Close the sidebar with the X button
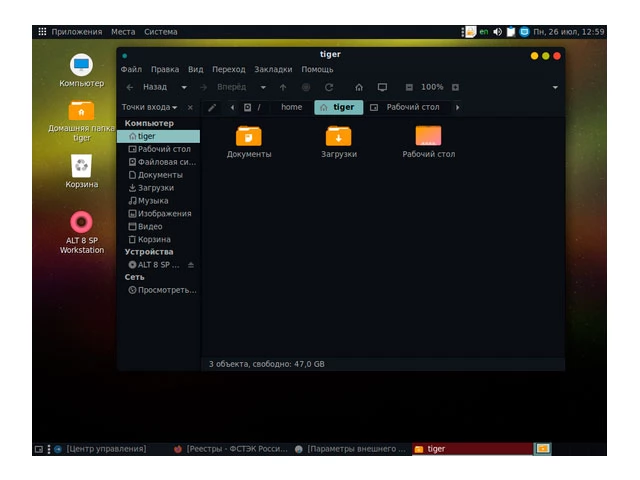The width and height of the screenshot is (640, 480). [190, 107]
